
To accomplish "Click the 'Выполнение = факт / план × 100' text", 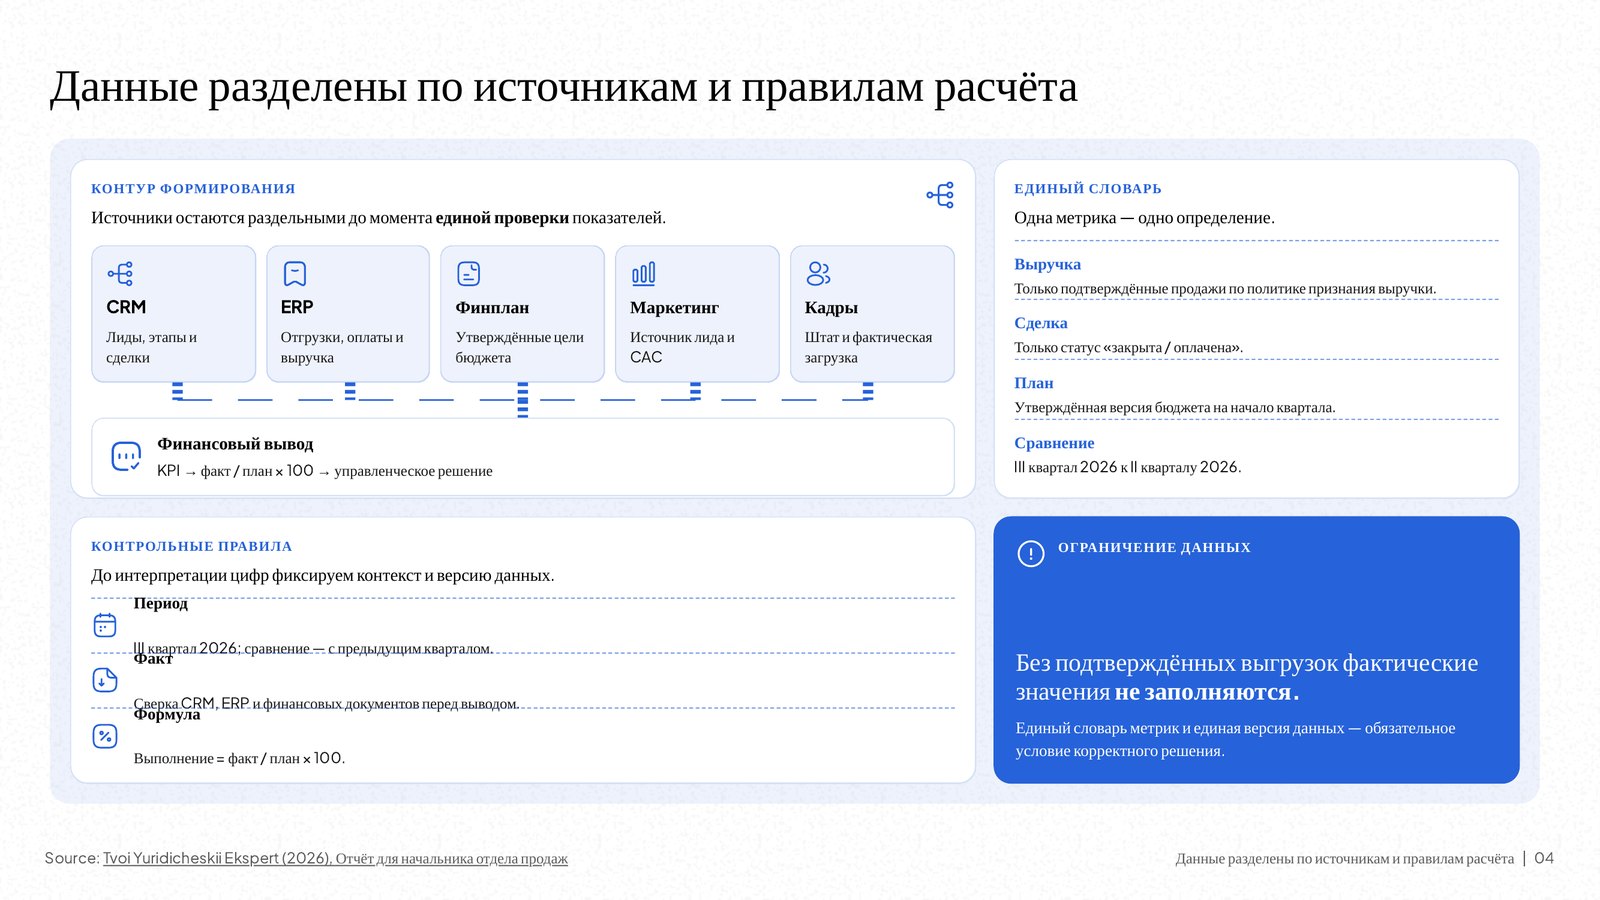I will point(239,758).
